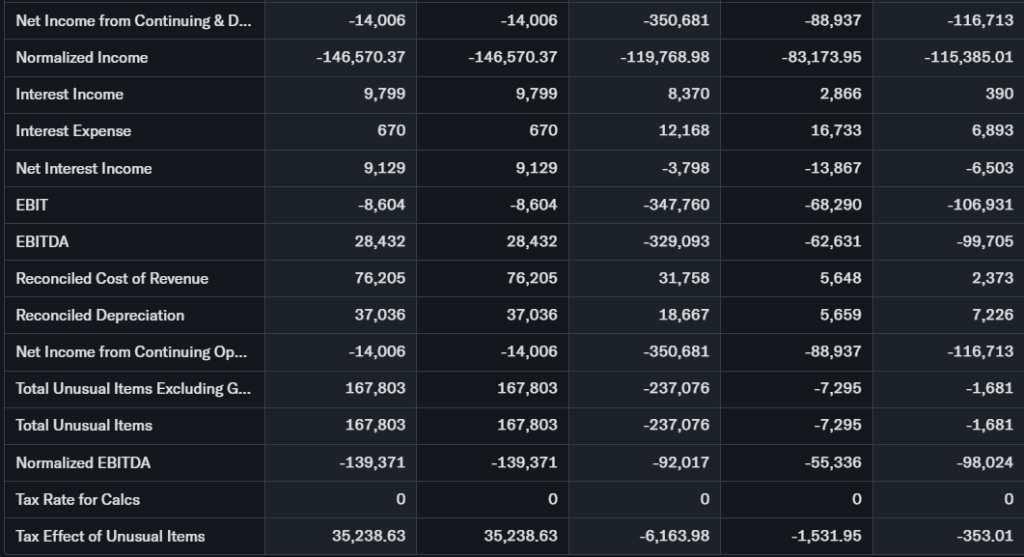
Task: Select the EBITDA row label
Action: [42, 241]
